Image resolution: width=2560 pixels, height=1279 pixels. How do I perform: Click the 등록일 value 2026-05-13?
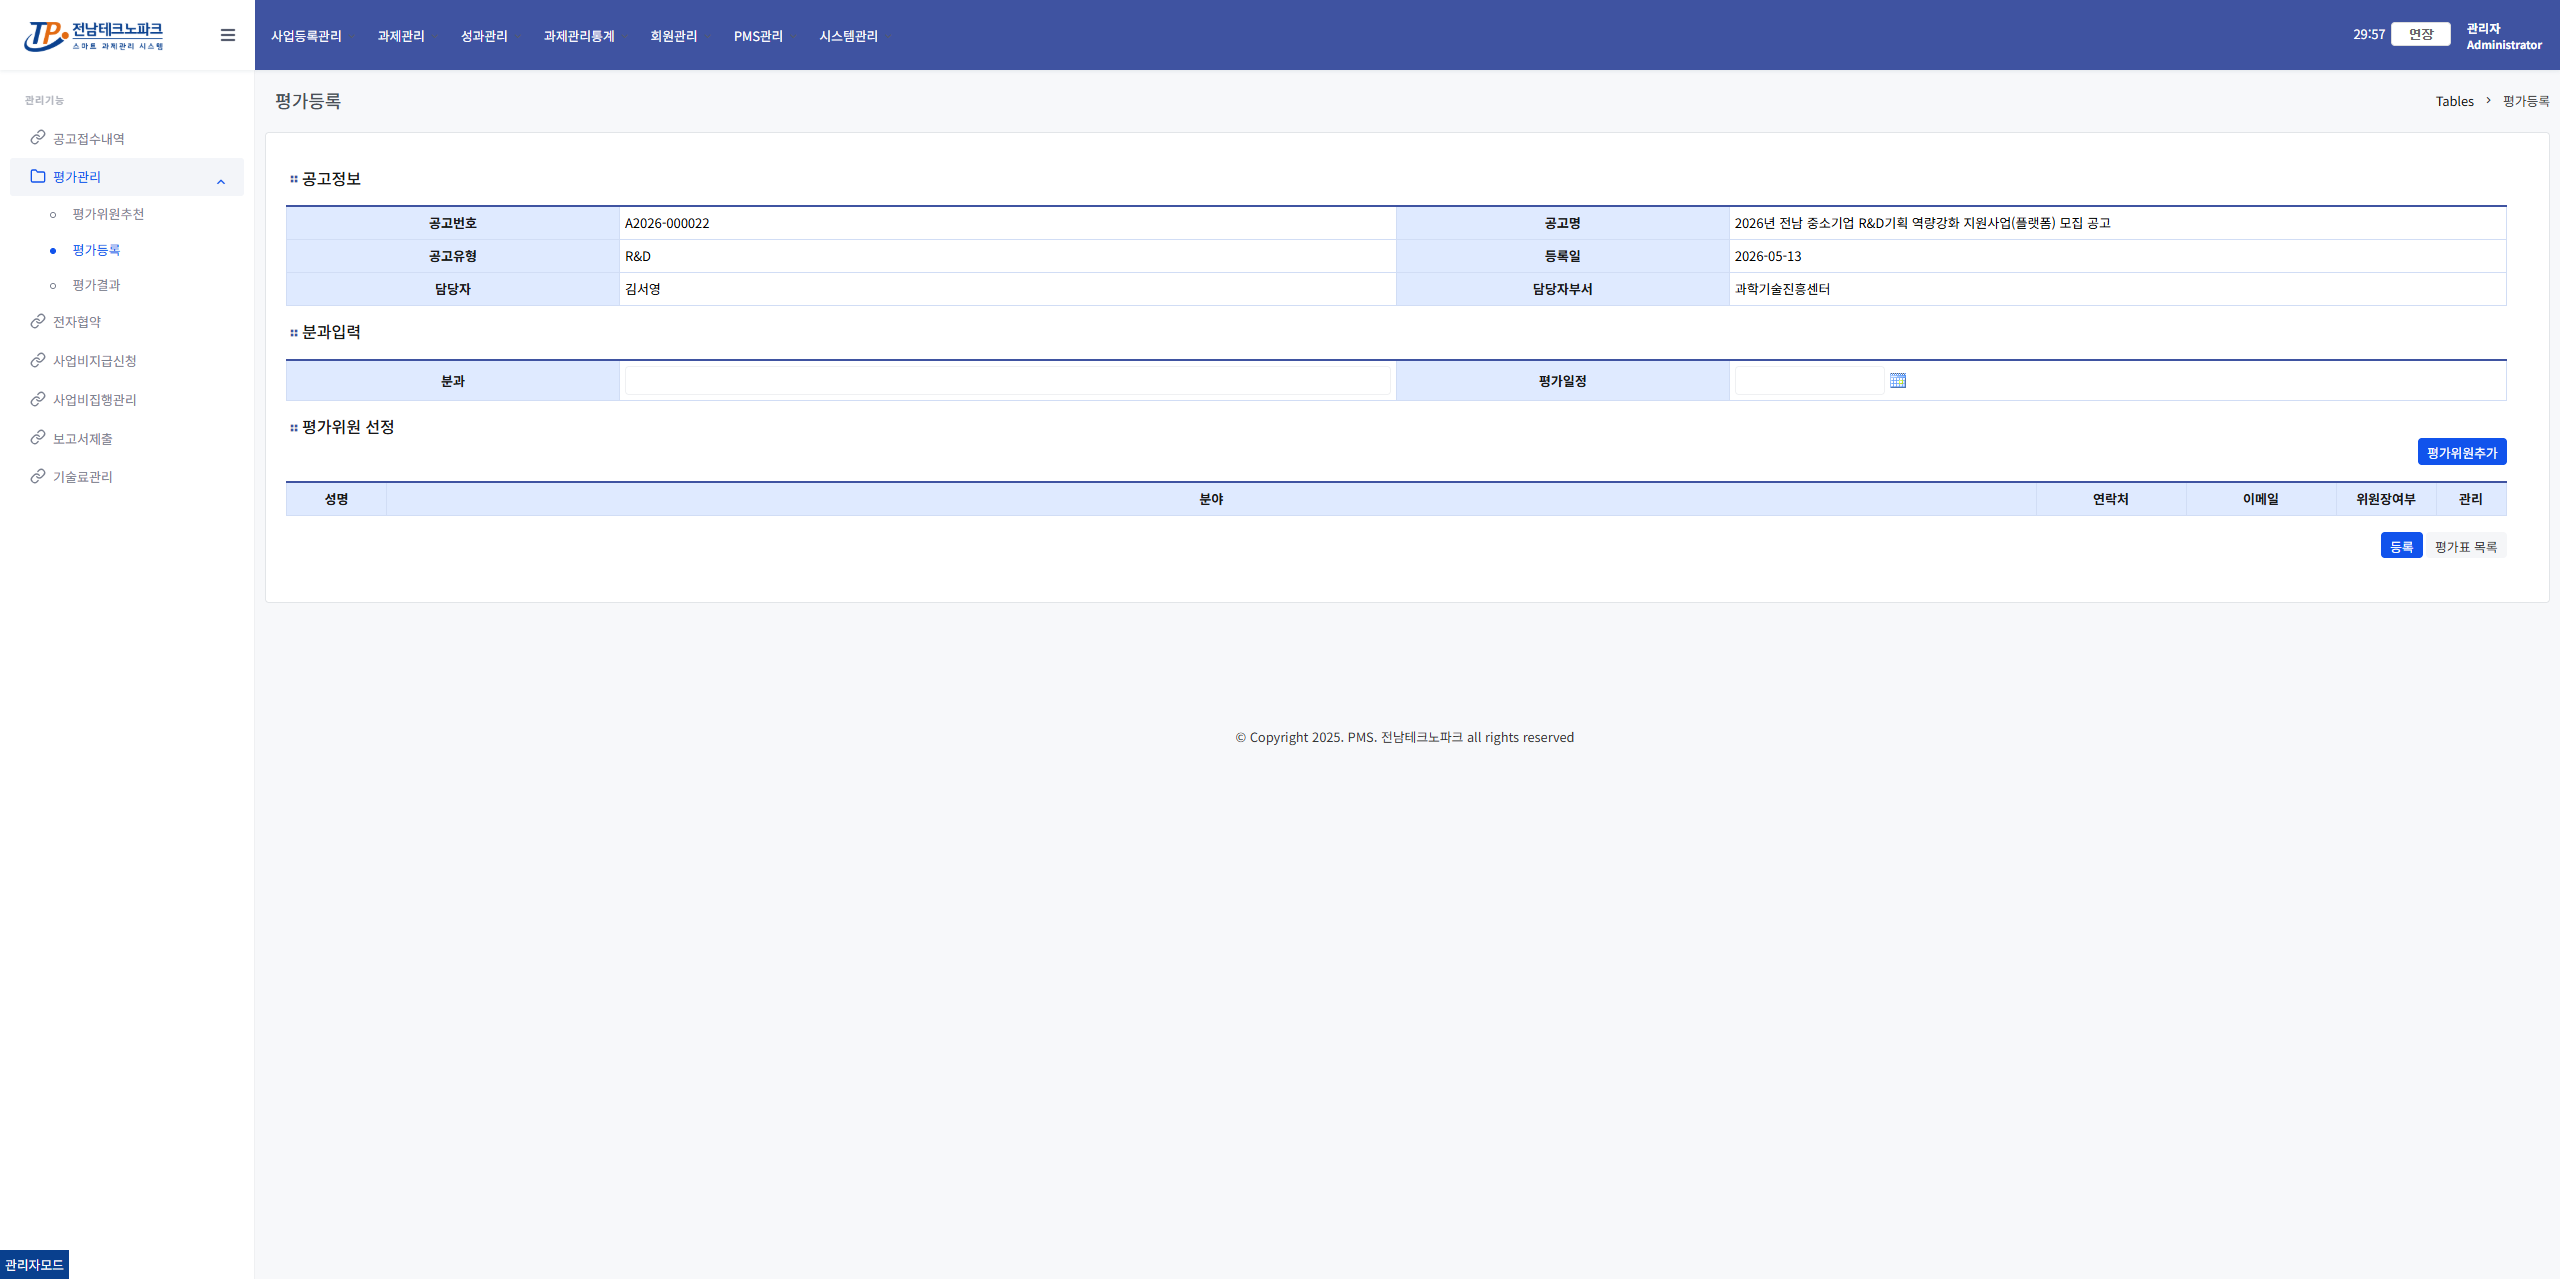tap(1768, 256)
